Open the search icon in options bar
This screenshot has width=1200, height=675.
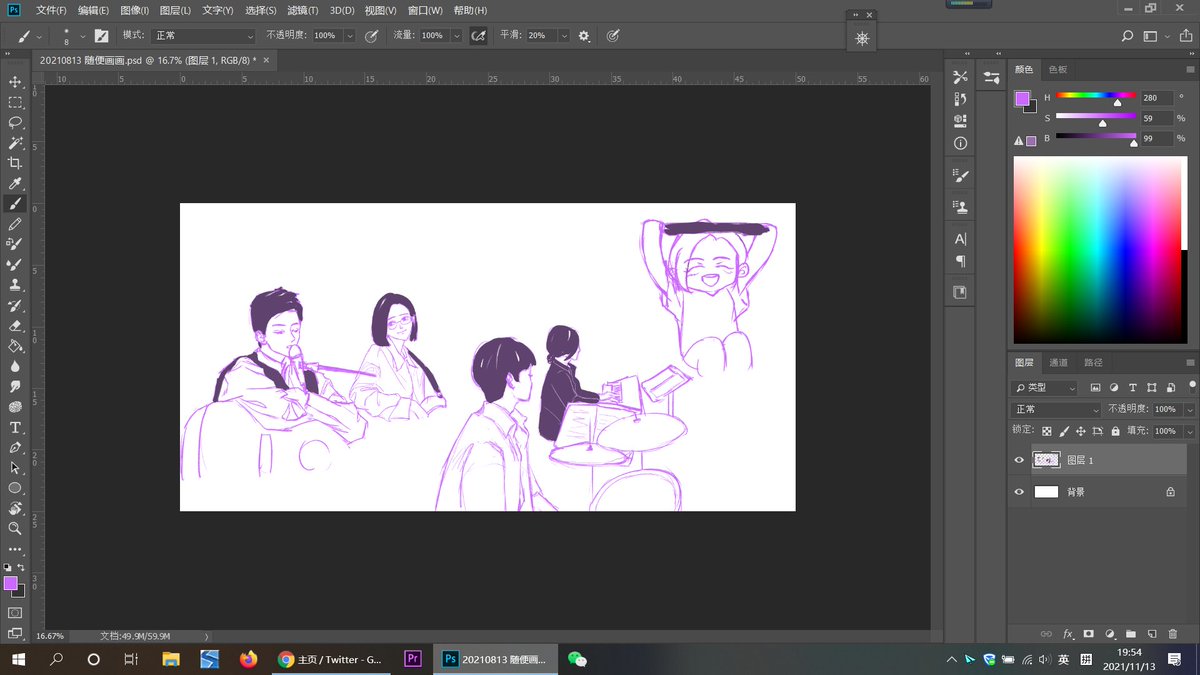tap(1128, 36)
